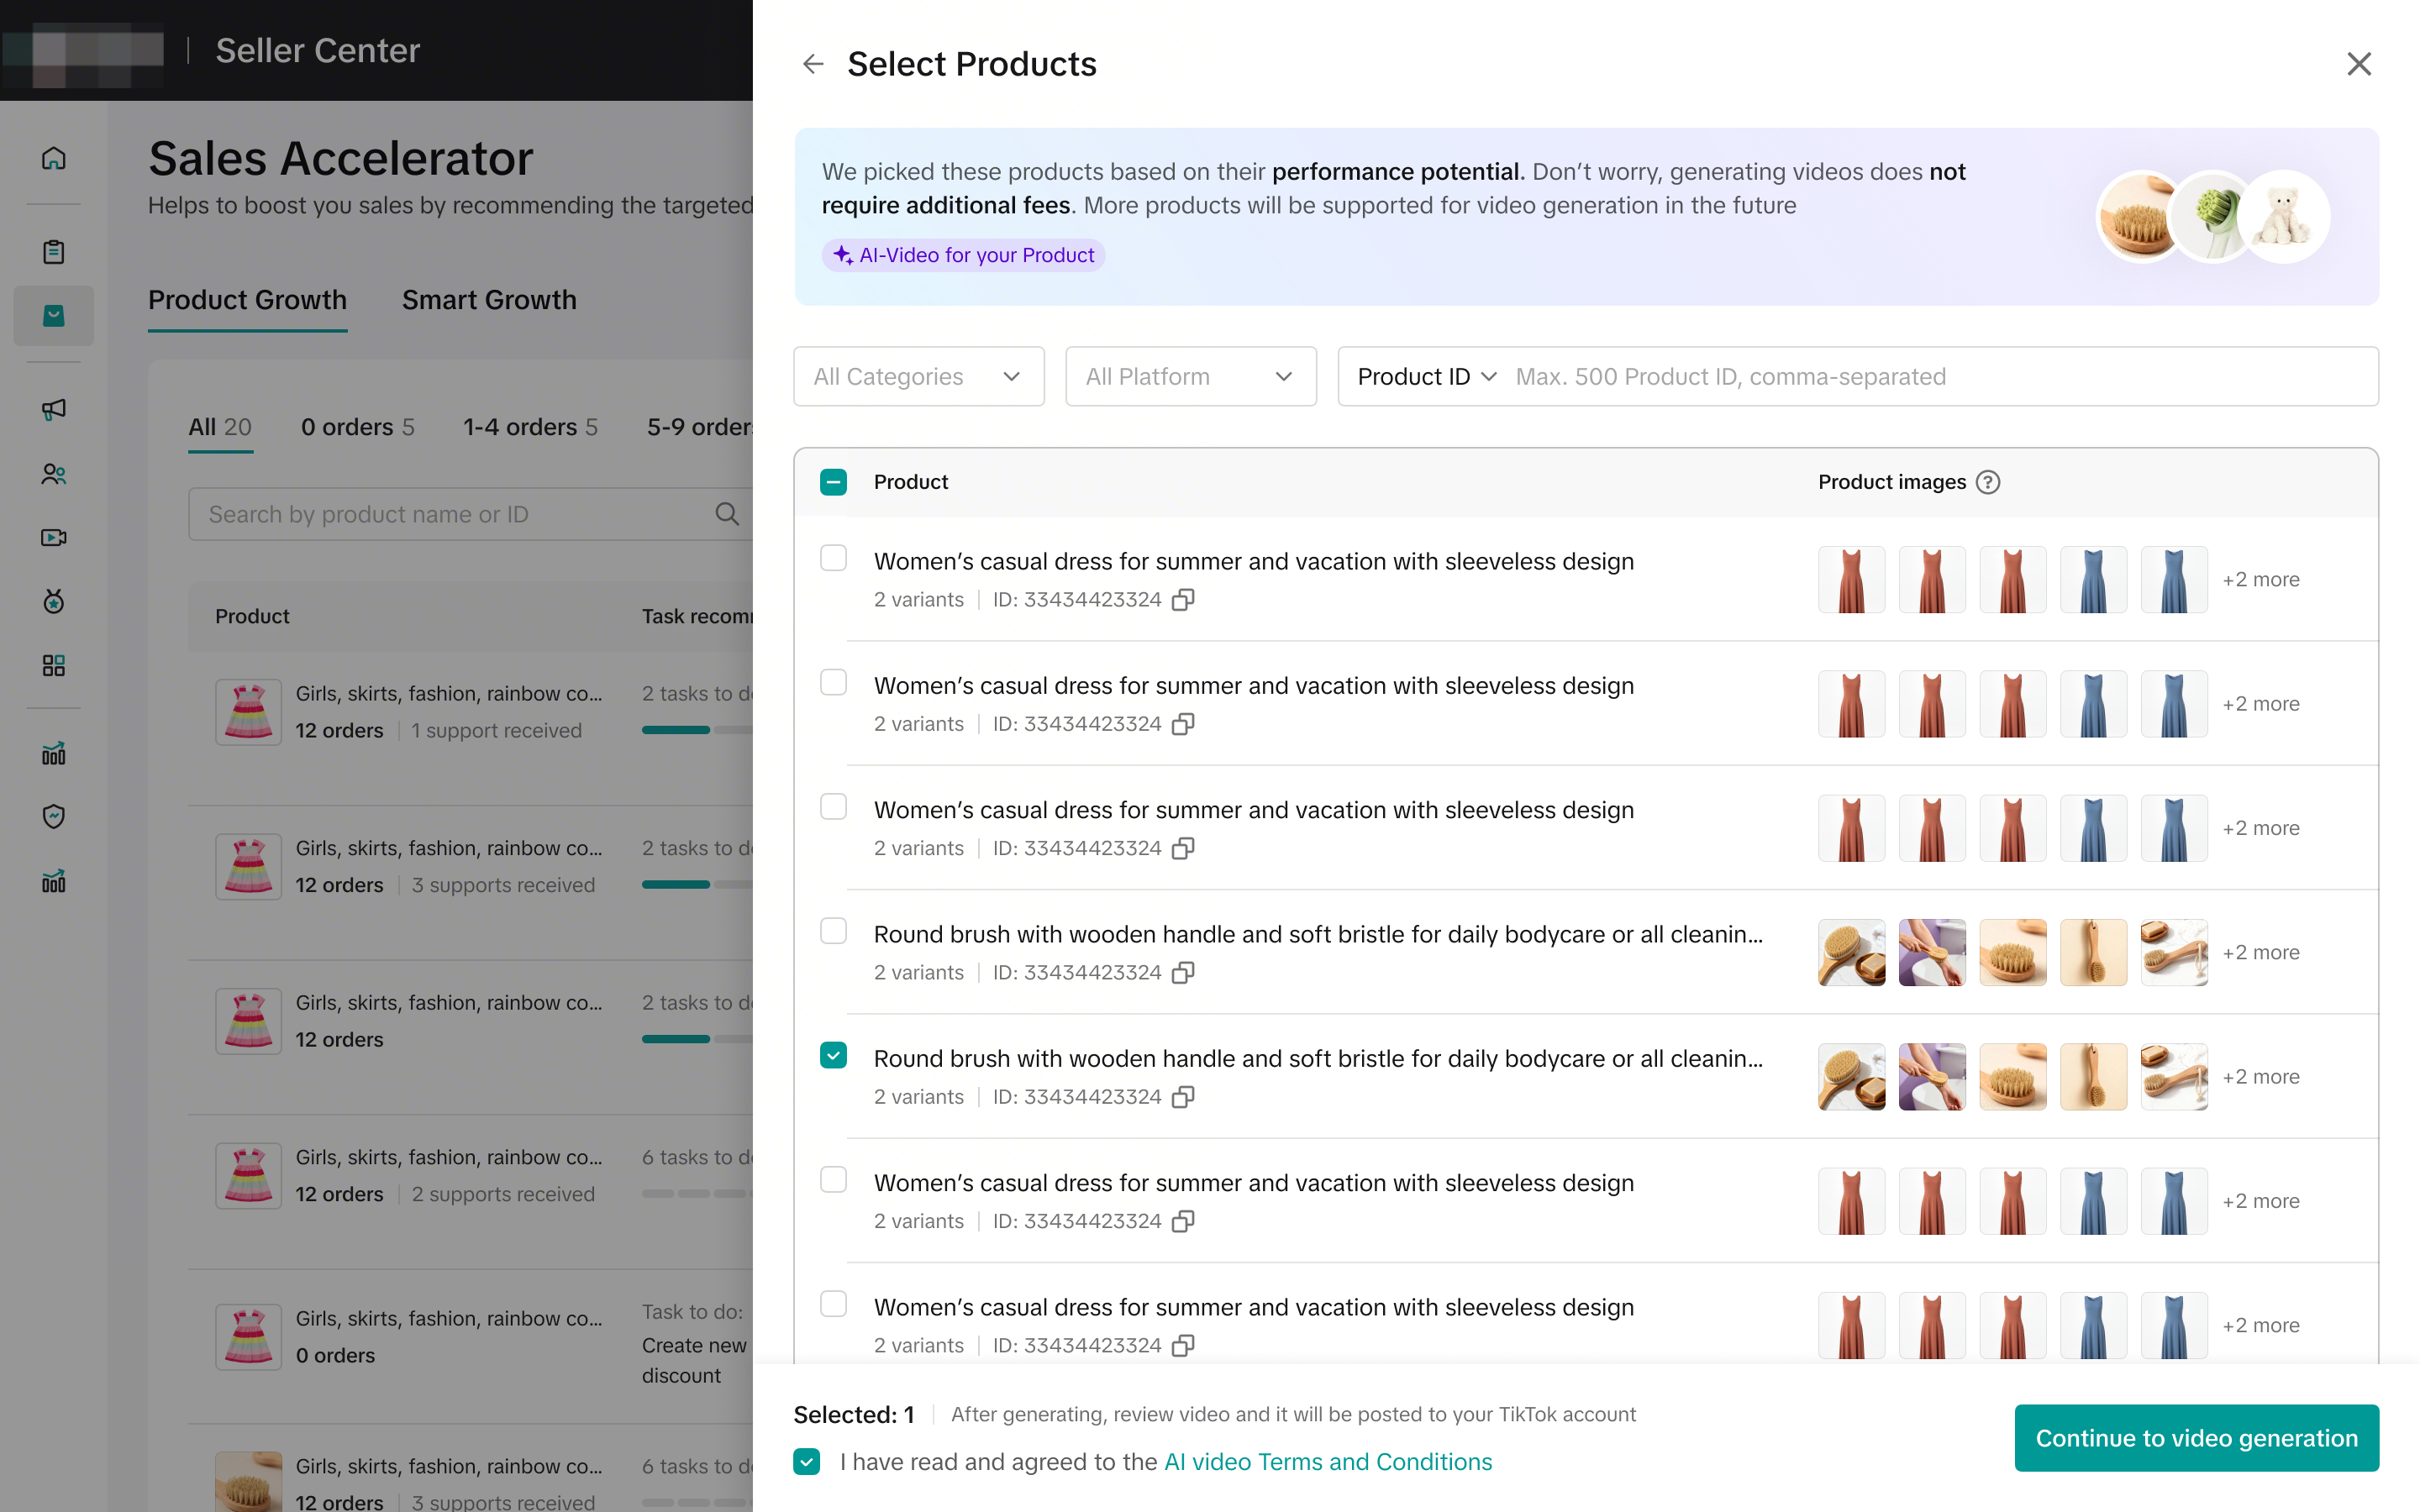Open the shield icon in the sidebar
The width and height of the screenshot is (2420, 1512).
tap(54, 816)
